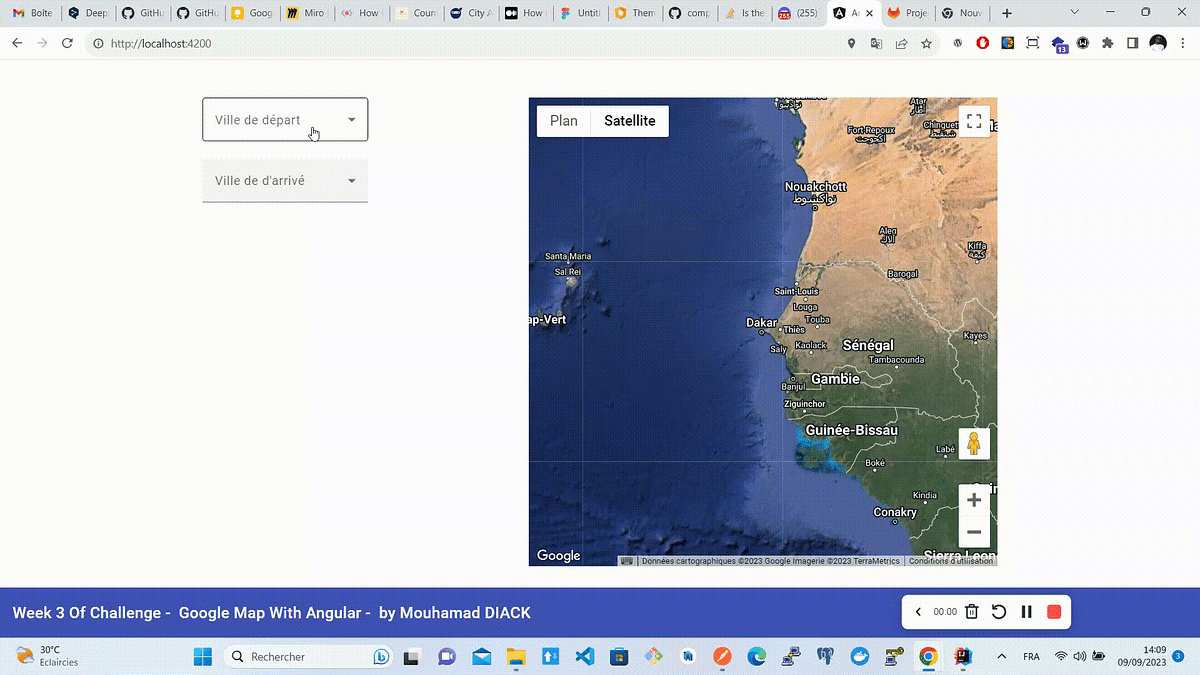1200x675 pixels.
Task: Select the Satellite map view
Action: pyautogui.click(x=630, y=120)
